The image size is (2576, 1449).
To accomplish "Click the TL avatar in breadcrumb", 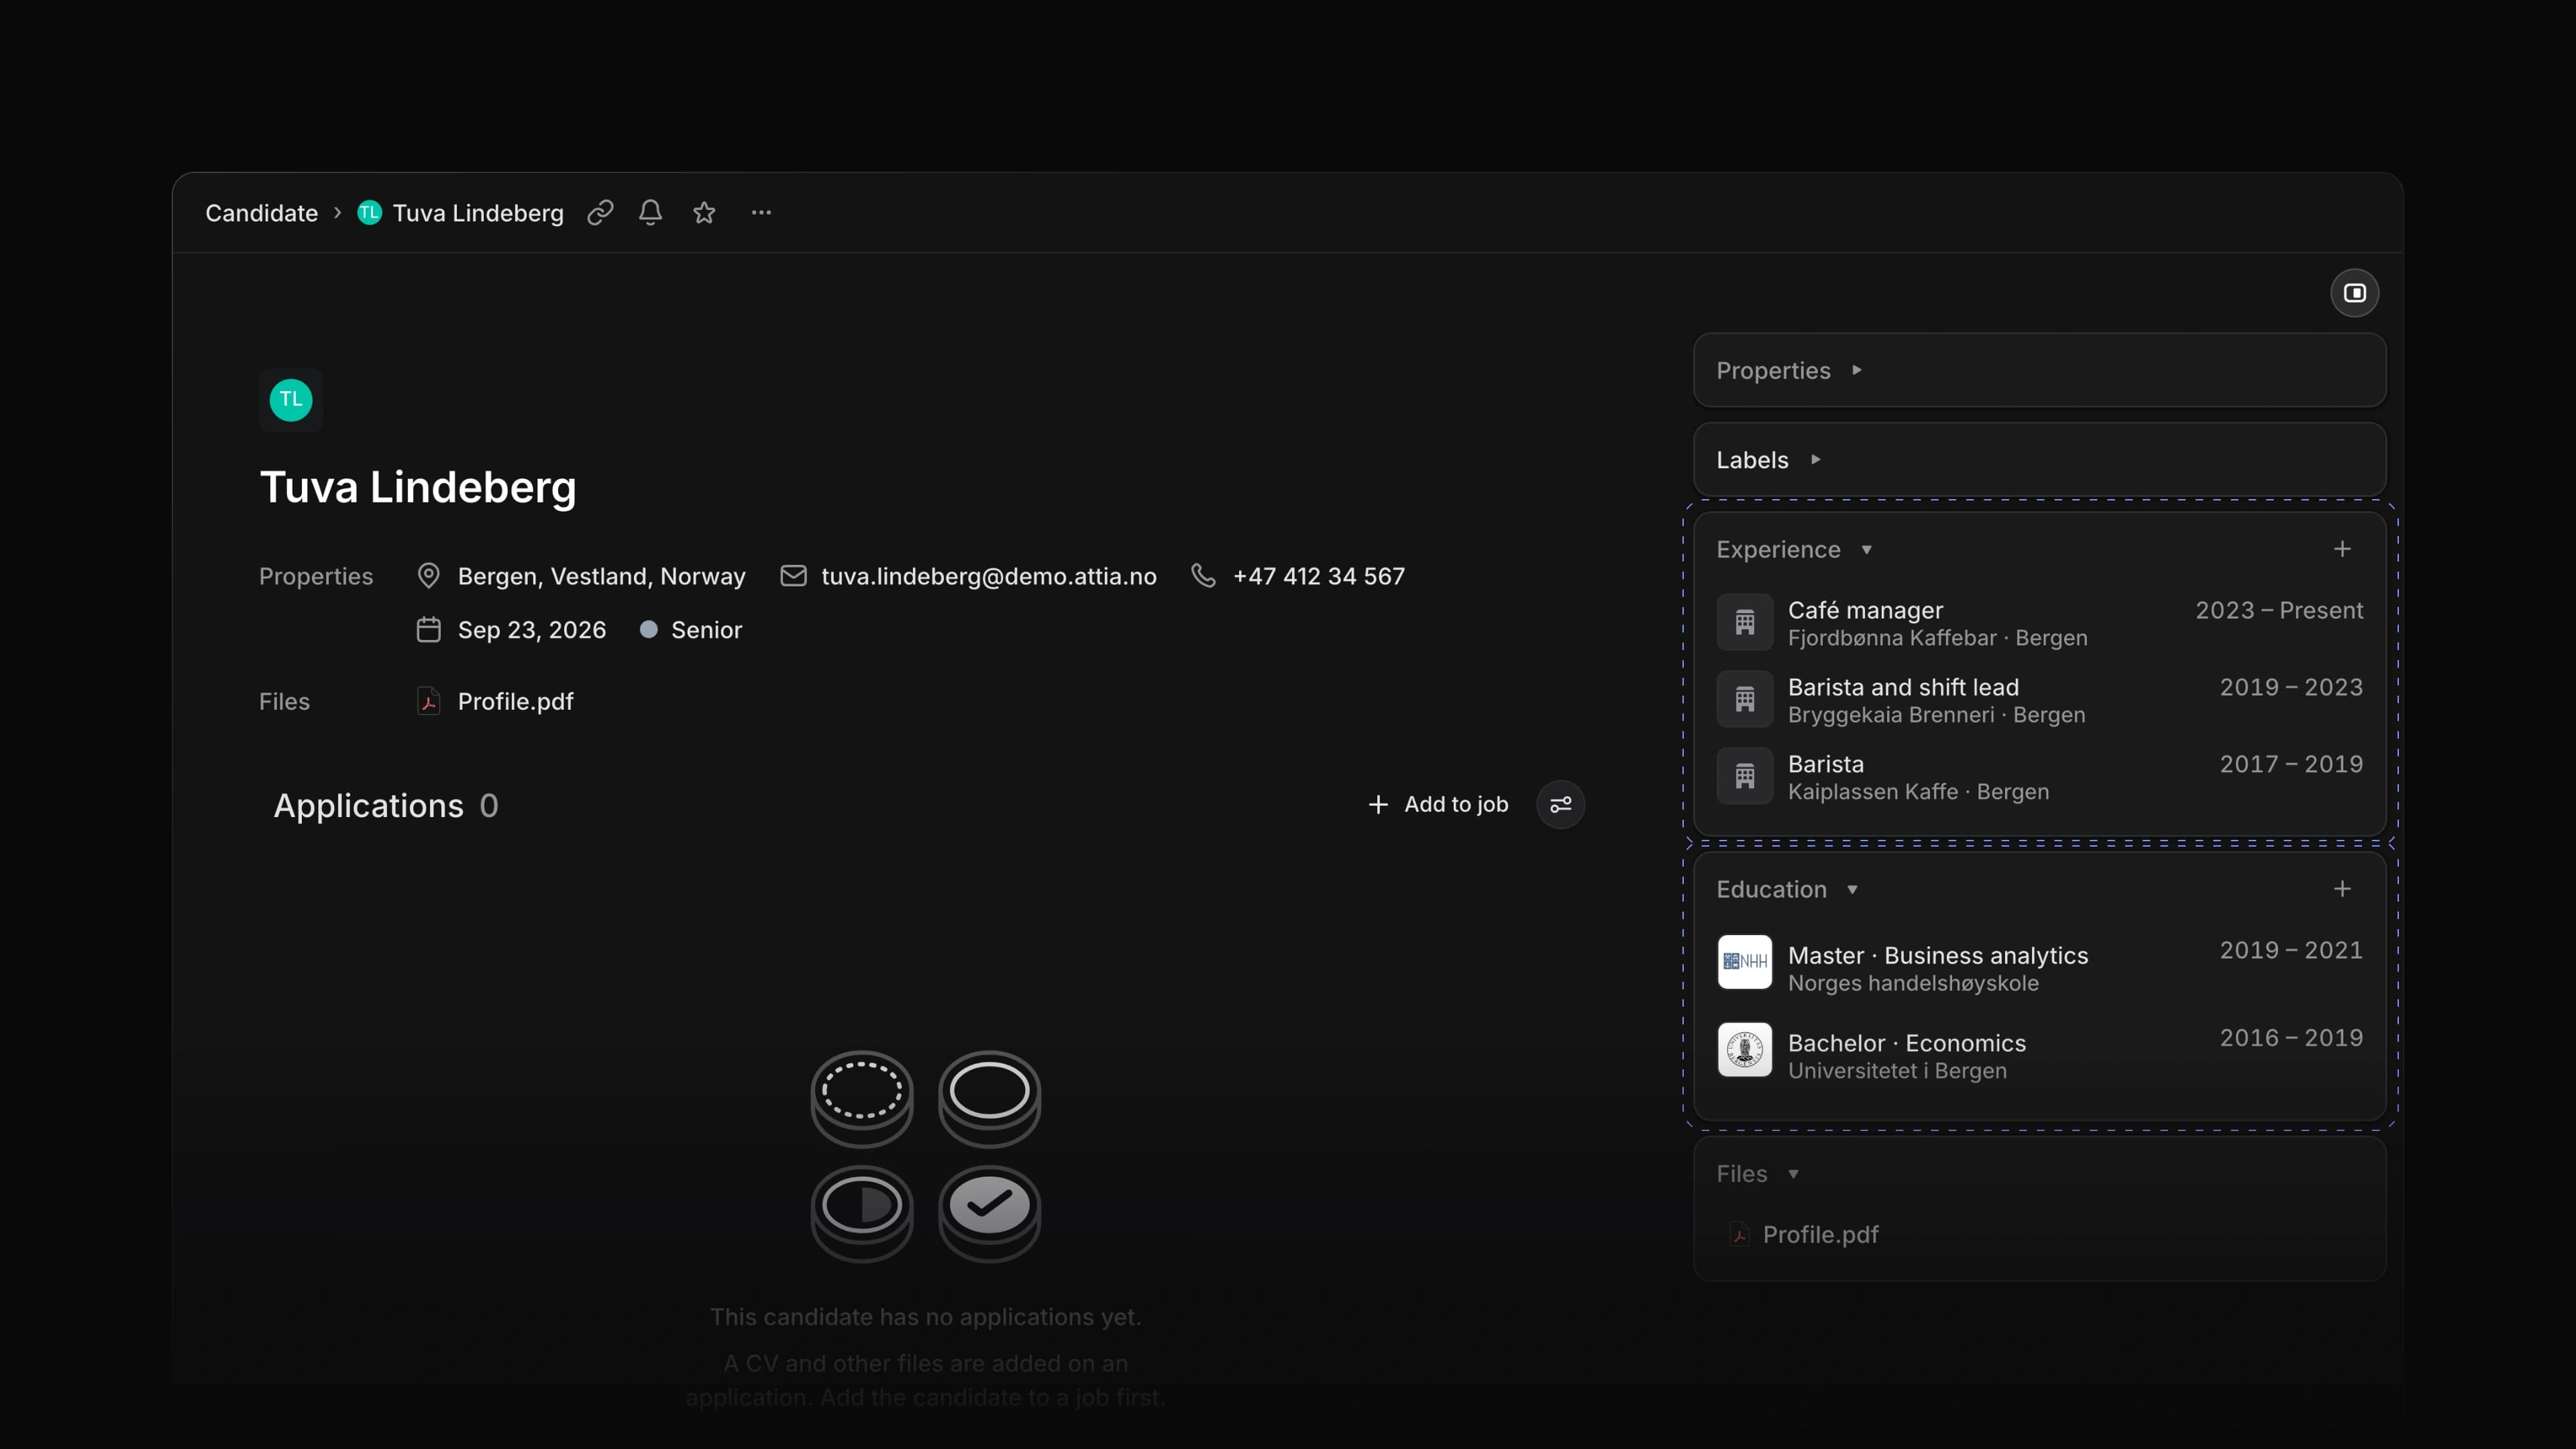I will click(x=369, y=212).
